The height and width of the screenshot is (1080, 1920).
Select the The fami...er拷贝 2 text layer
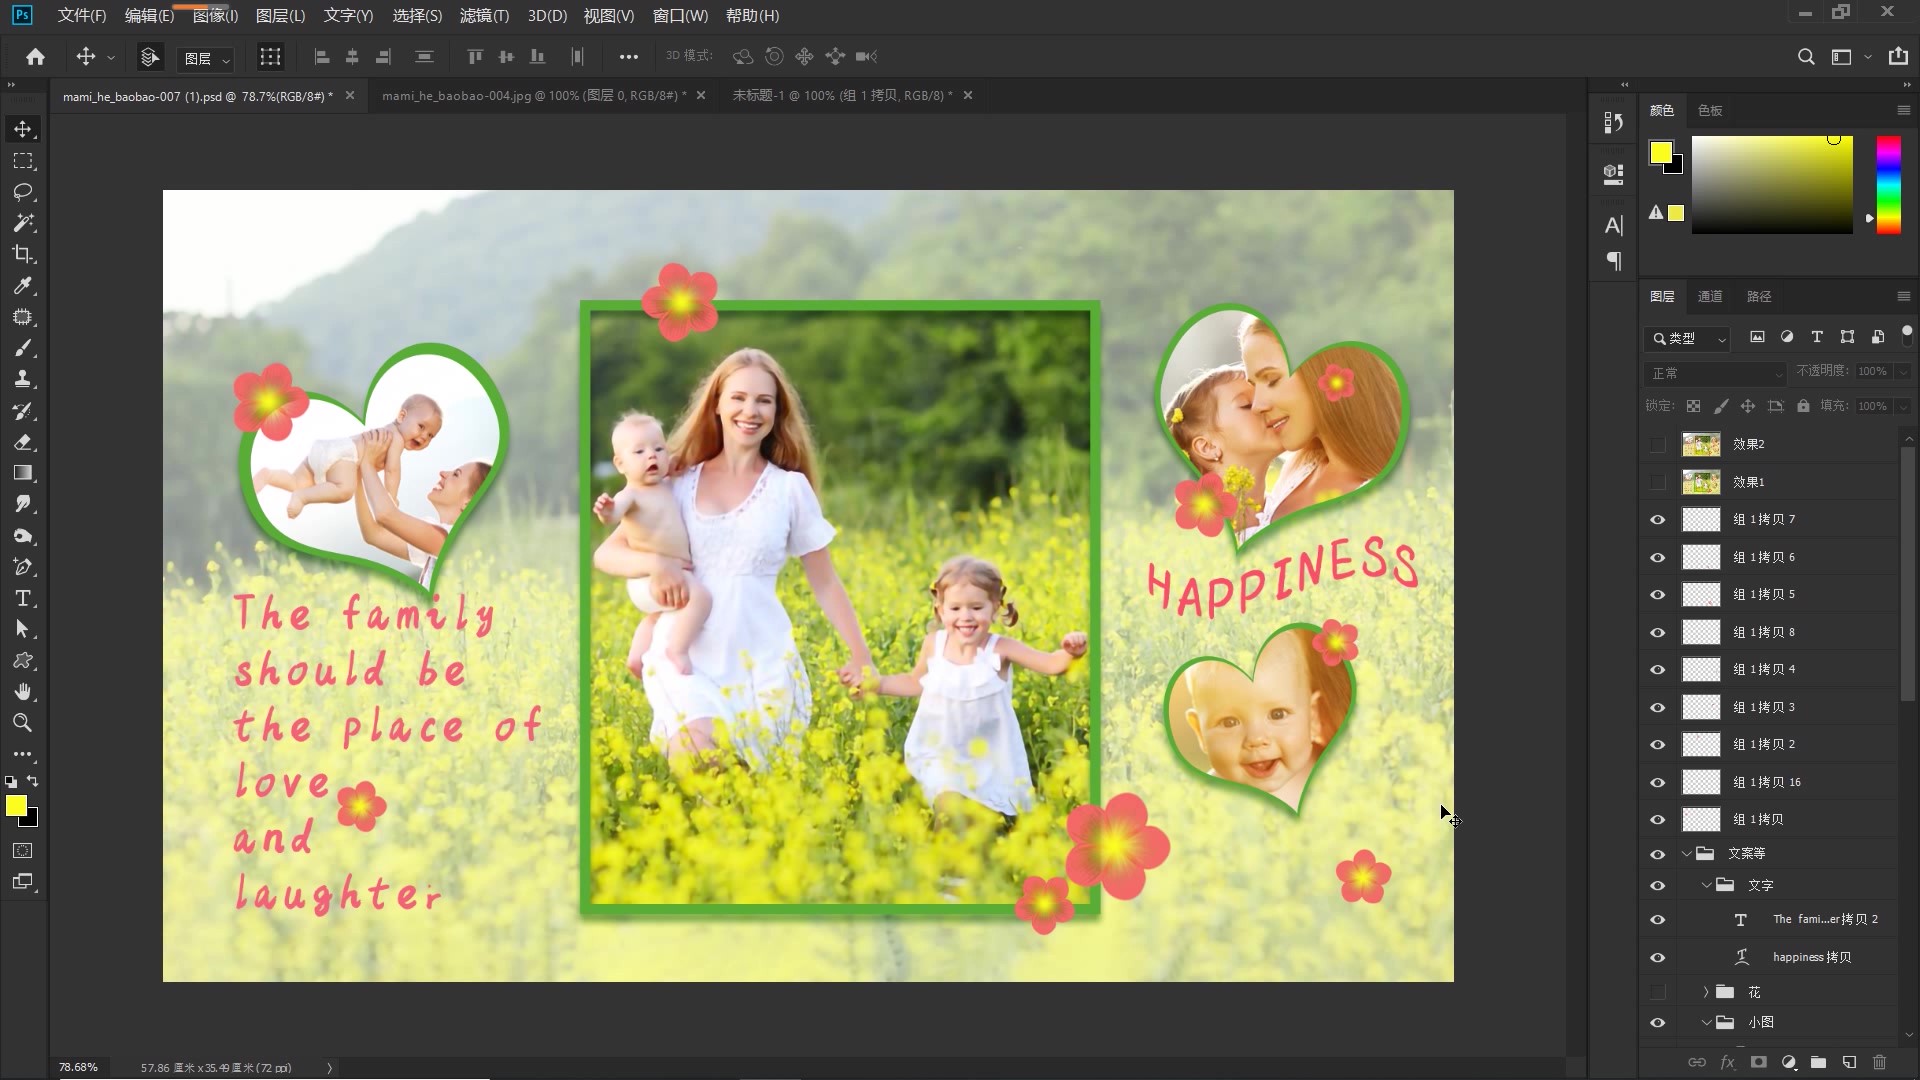(x=1824, y=920)
